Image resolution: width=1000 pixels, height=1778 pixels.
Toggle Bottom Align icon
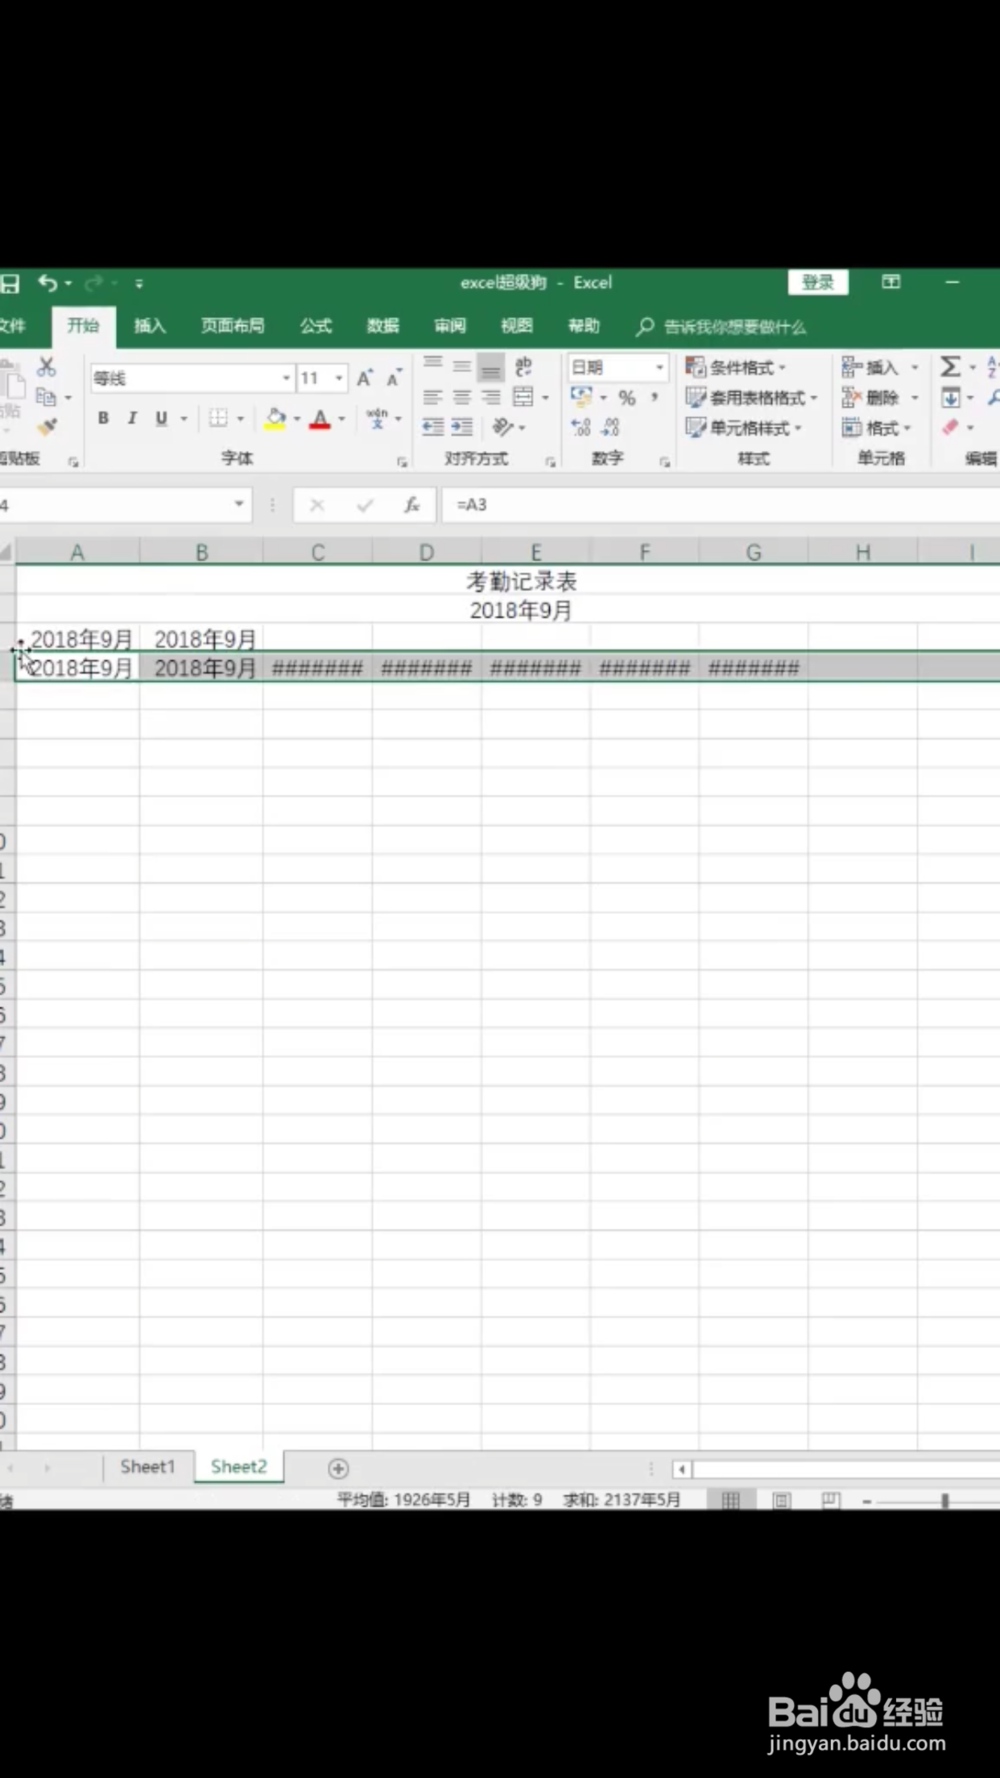[x=490, y=367]
